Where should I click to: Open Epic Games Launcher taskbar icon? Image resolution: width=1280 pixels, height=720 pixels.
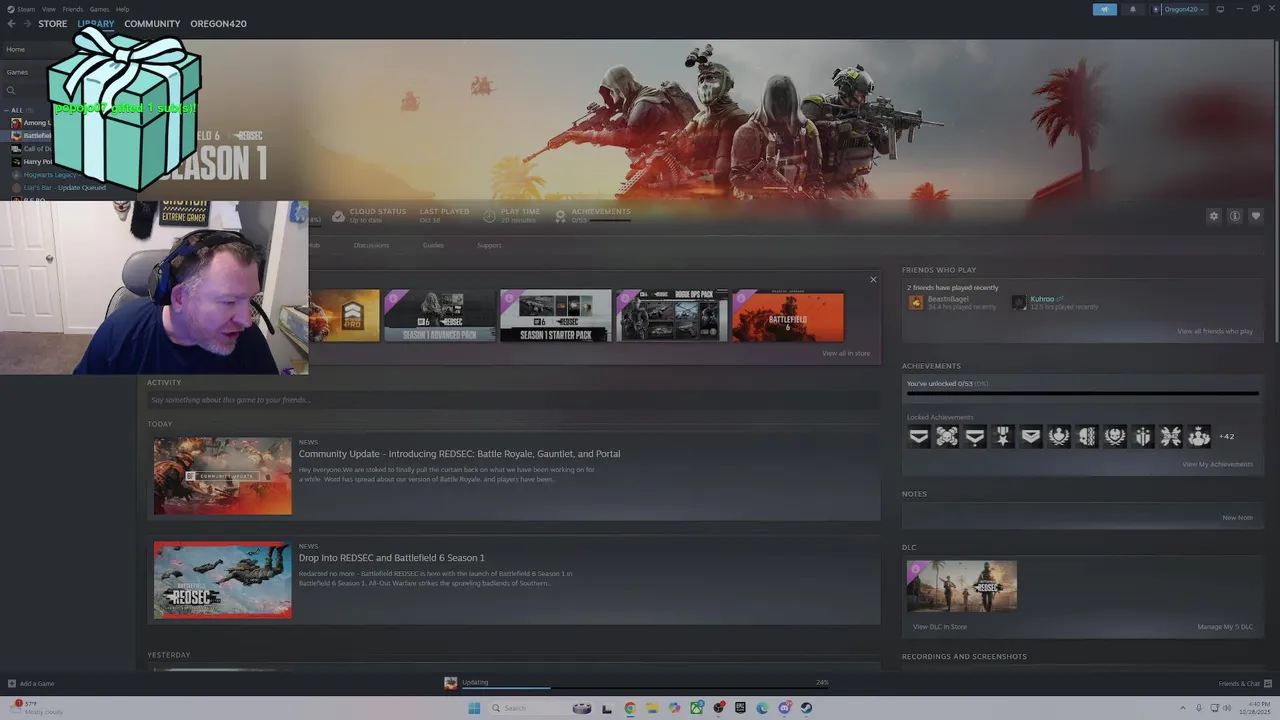click(x=740, y=708)
